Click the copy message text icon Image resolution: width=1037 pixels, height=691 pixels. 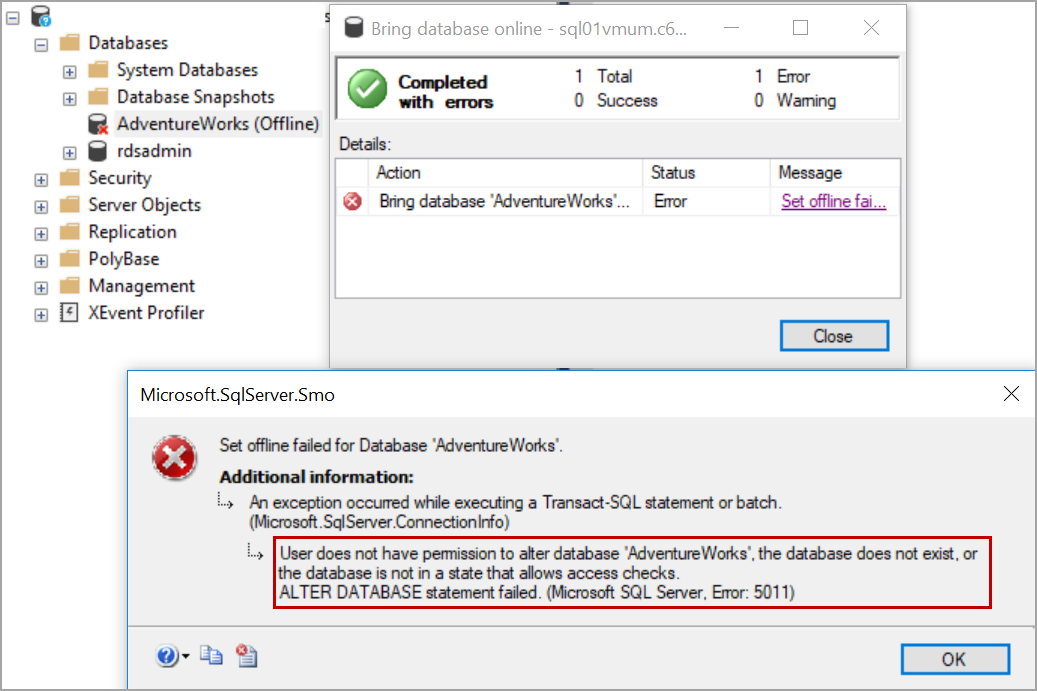pos(212,655)
